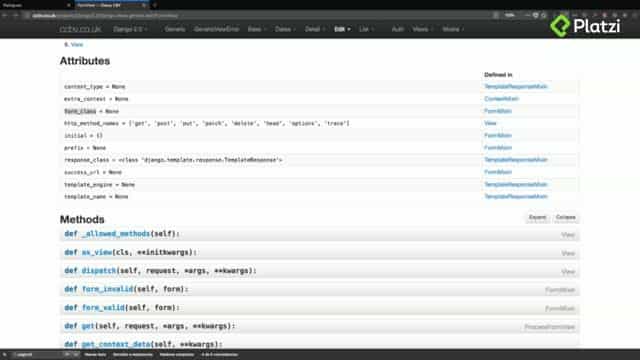
Task: Close the find bar with X icon
Action: [x=4, y=354]
